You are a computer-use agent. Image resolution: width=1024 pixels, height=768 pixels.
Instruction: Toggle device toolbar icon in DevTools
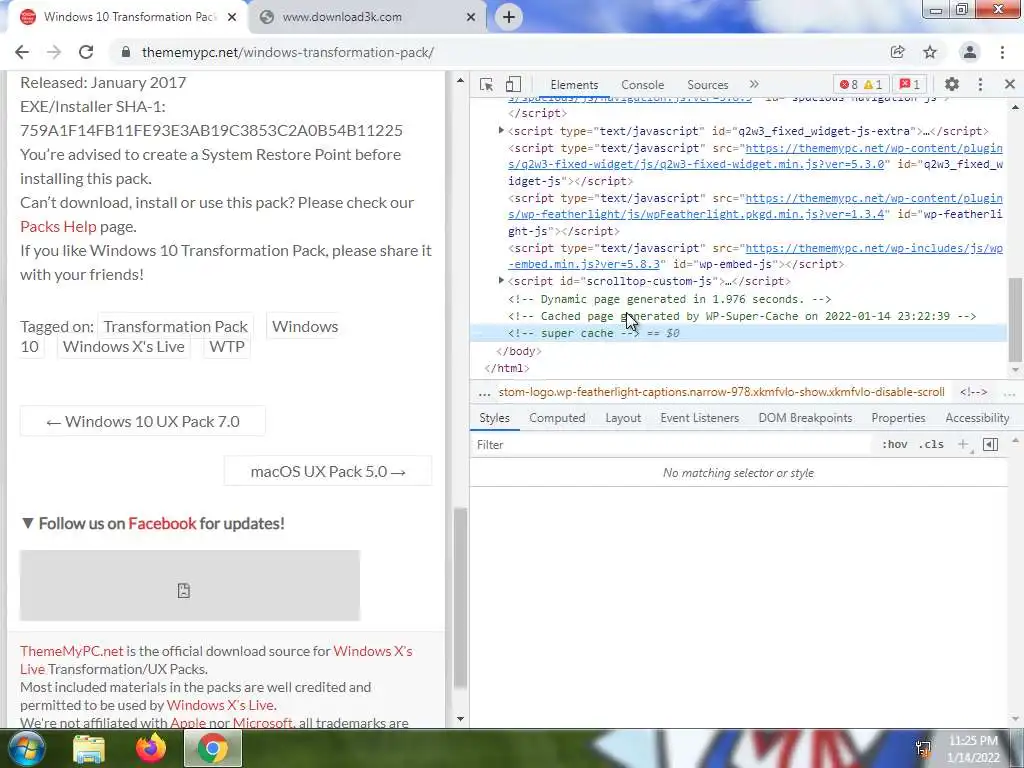513,84
